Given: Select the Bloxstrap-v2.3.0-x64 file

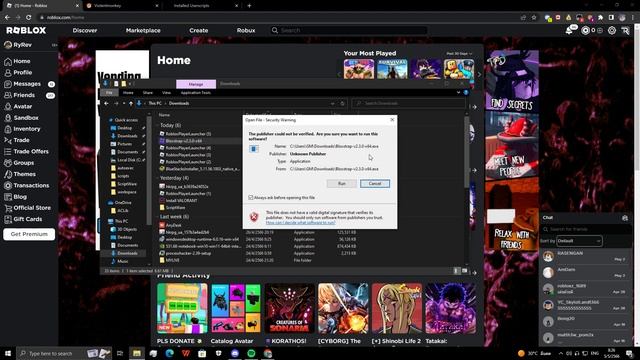Looking at the screenshot, I should (184, 141).
